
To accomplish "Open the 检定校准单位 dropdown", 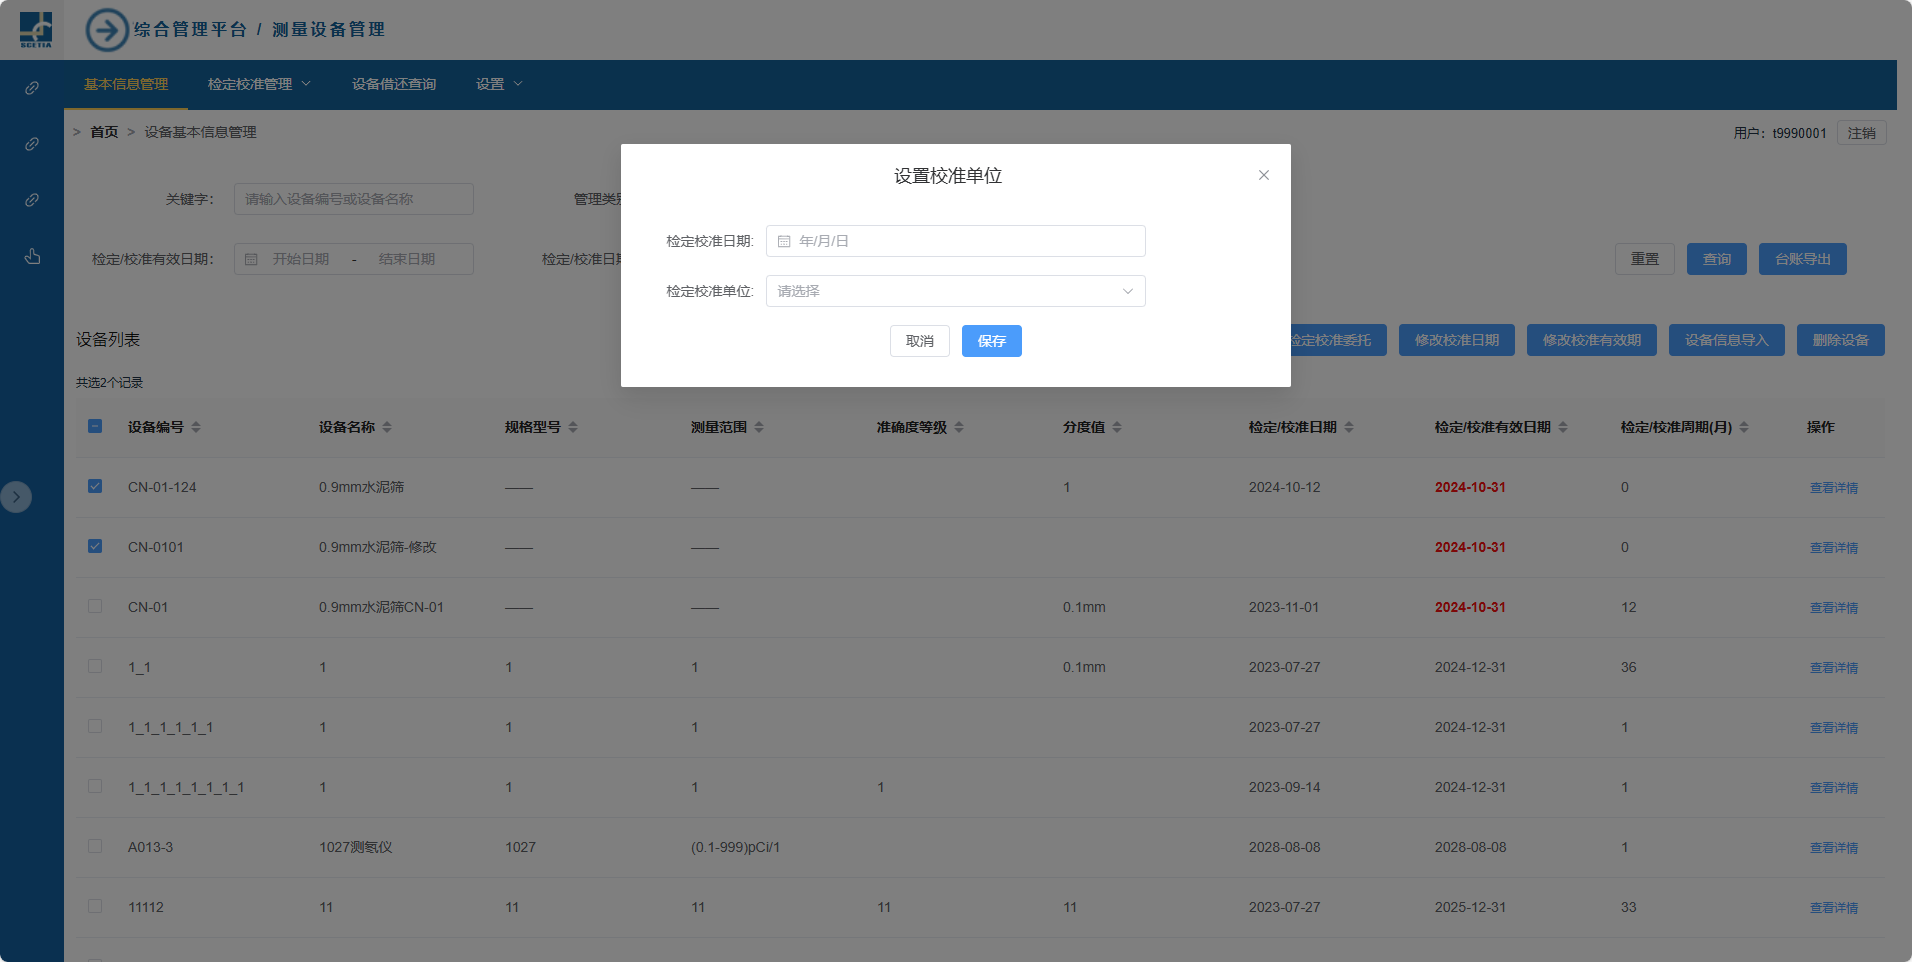I will (x=955, y=291).
